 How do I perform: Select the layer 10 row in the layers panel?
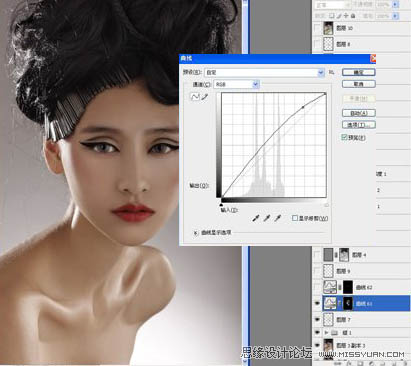[362, 28]
